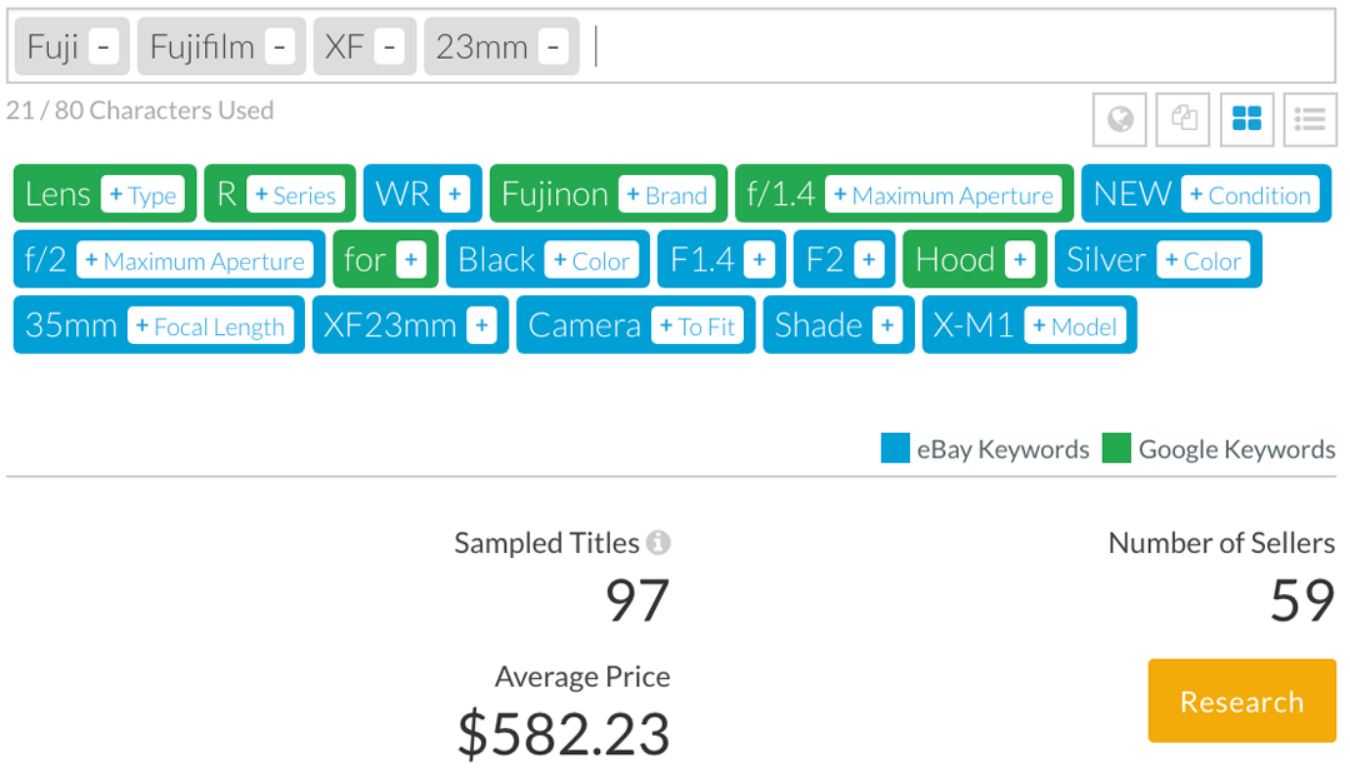The width and height of the screenshot is (1350, 773).
Task: Remove the 23mm keyword with minus
Action: (x=552, y=47)
